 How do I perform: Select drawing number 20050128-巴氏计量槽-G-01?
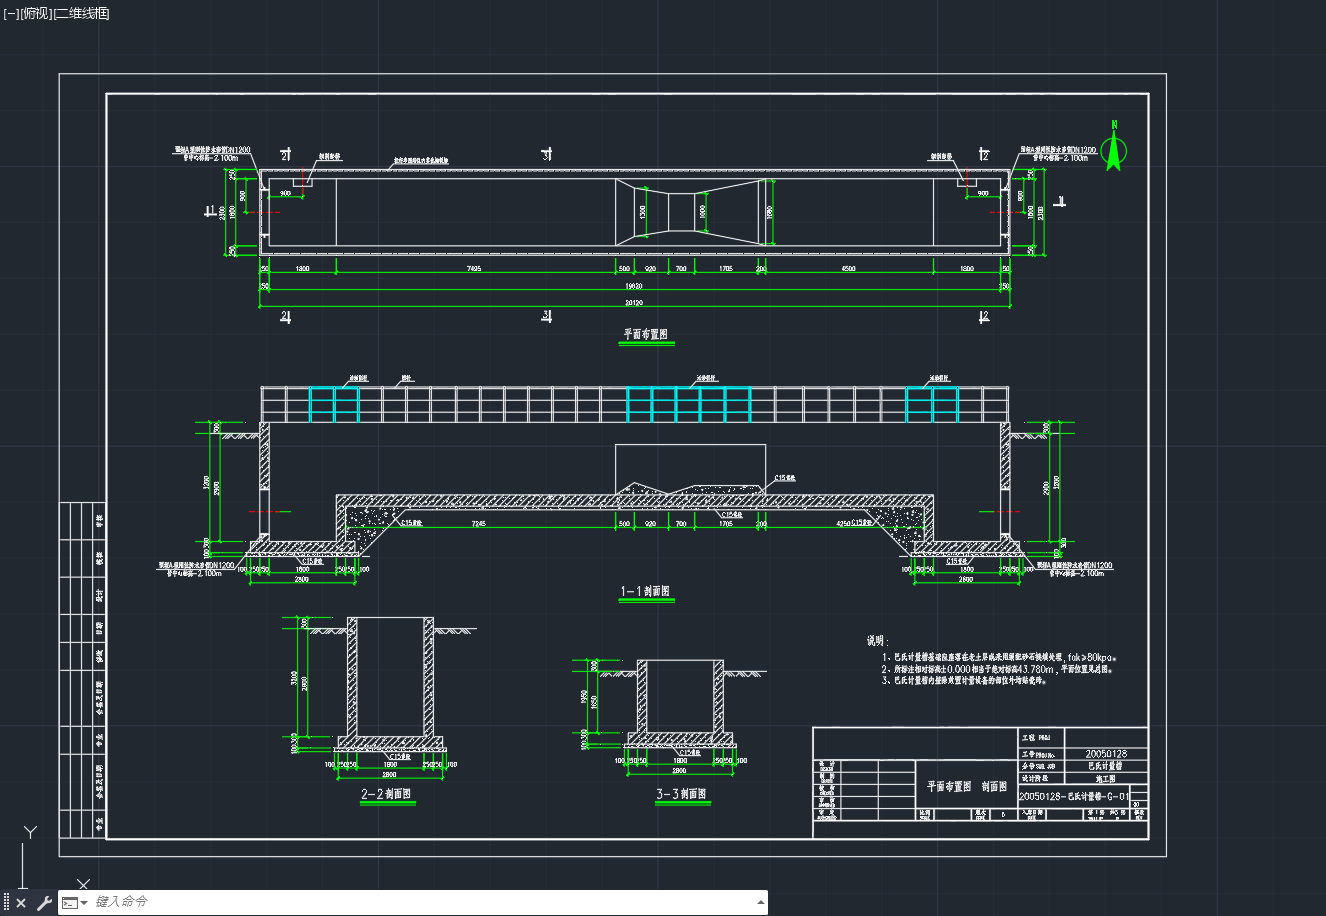1074,797
